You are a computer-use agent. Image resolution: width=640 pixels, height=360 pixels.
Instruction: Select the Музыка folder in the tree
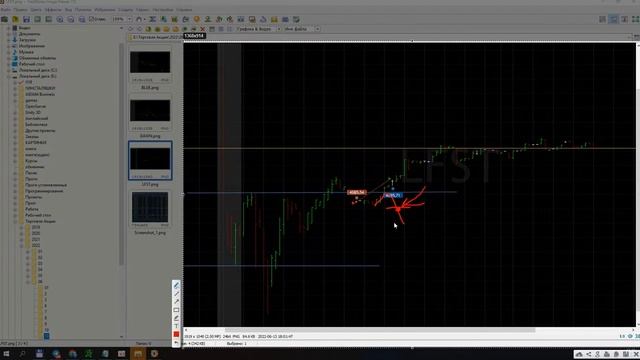pyautogui.click(x=26, y=52)
